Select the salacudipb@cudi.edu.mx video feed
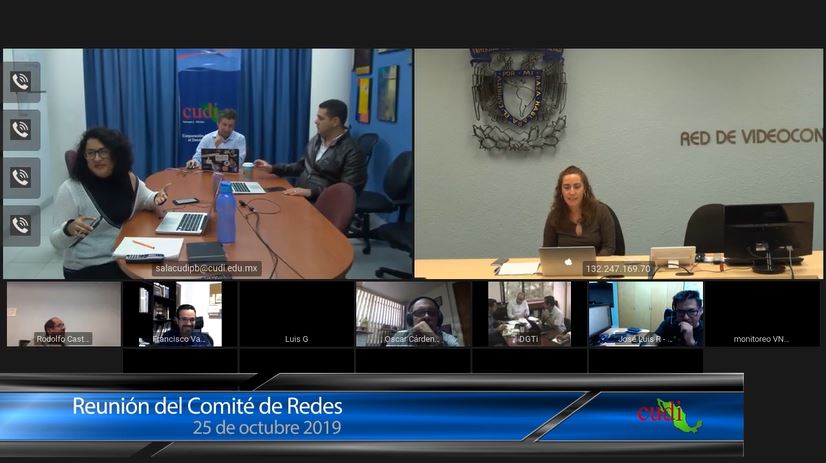The width and height of the screenshot is (826, 463). 208,164
